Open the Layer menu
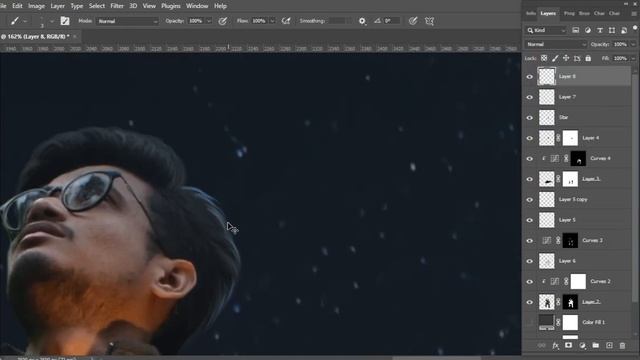The image size is (640, 360). pos(58,6)
